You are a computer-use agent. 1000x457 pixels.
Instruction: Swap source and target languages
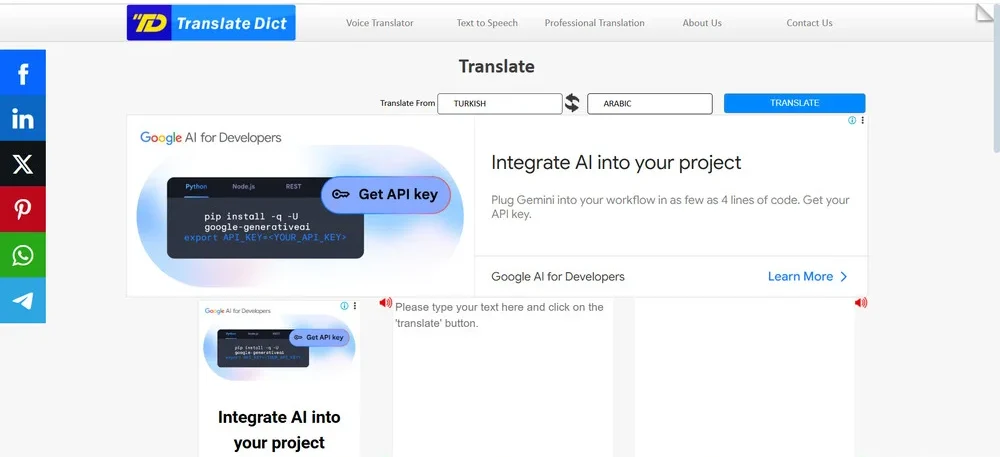click(572, 103)
